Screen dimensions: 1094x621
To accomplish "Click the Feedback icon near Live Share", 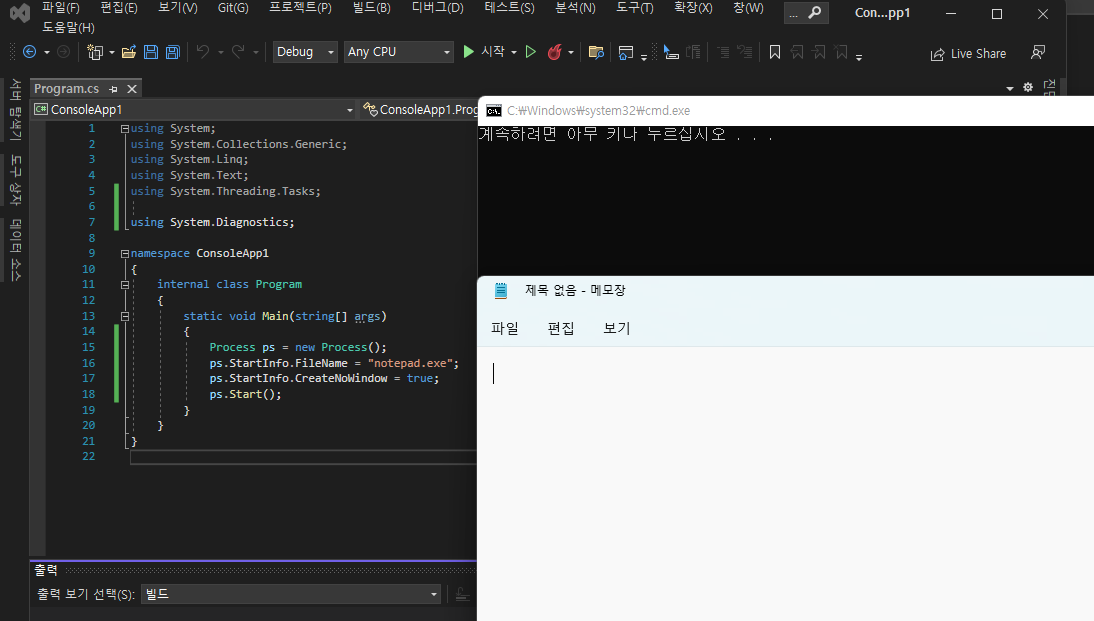I will pos(1038,53).
